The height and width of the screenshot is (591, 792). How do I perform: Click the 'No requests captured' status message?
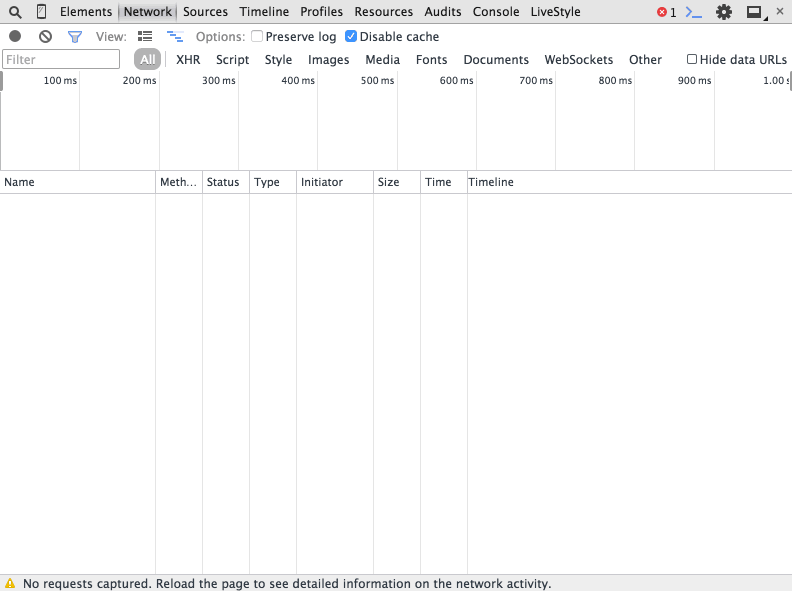287,583
